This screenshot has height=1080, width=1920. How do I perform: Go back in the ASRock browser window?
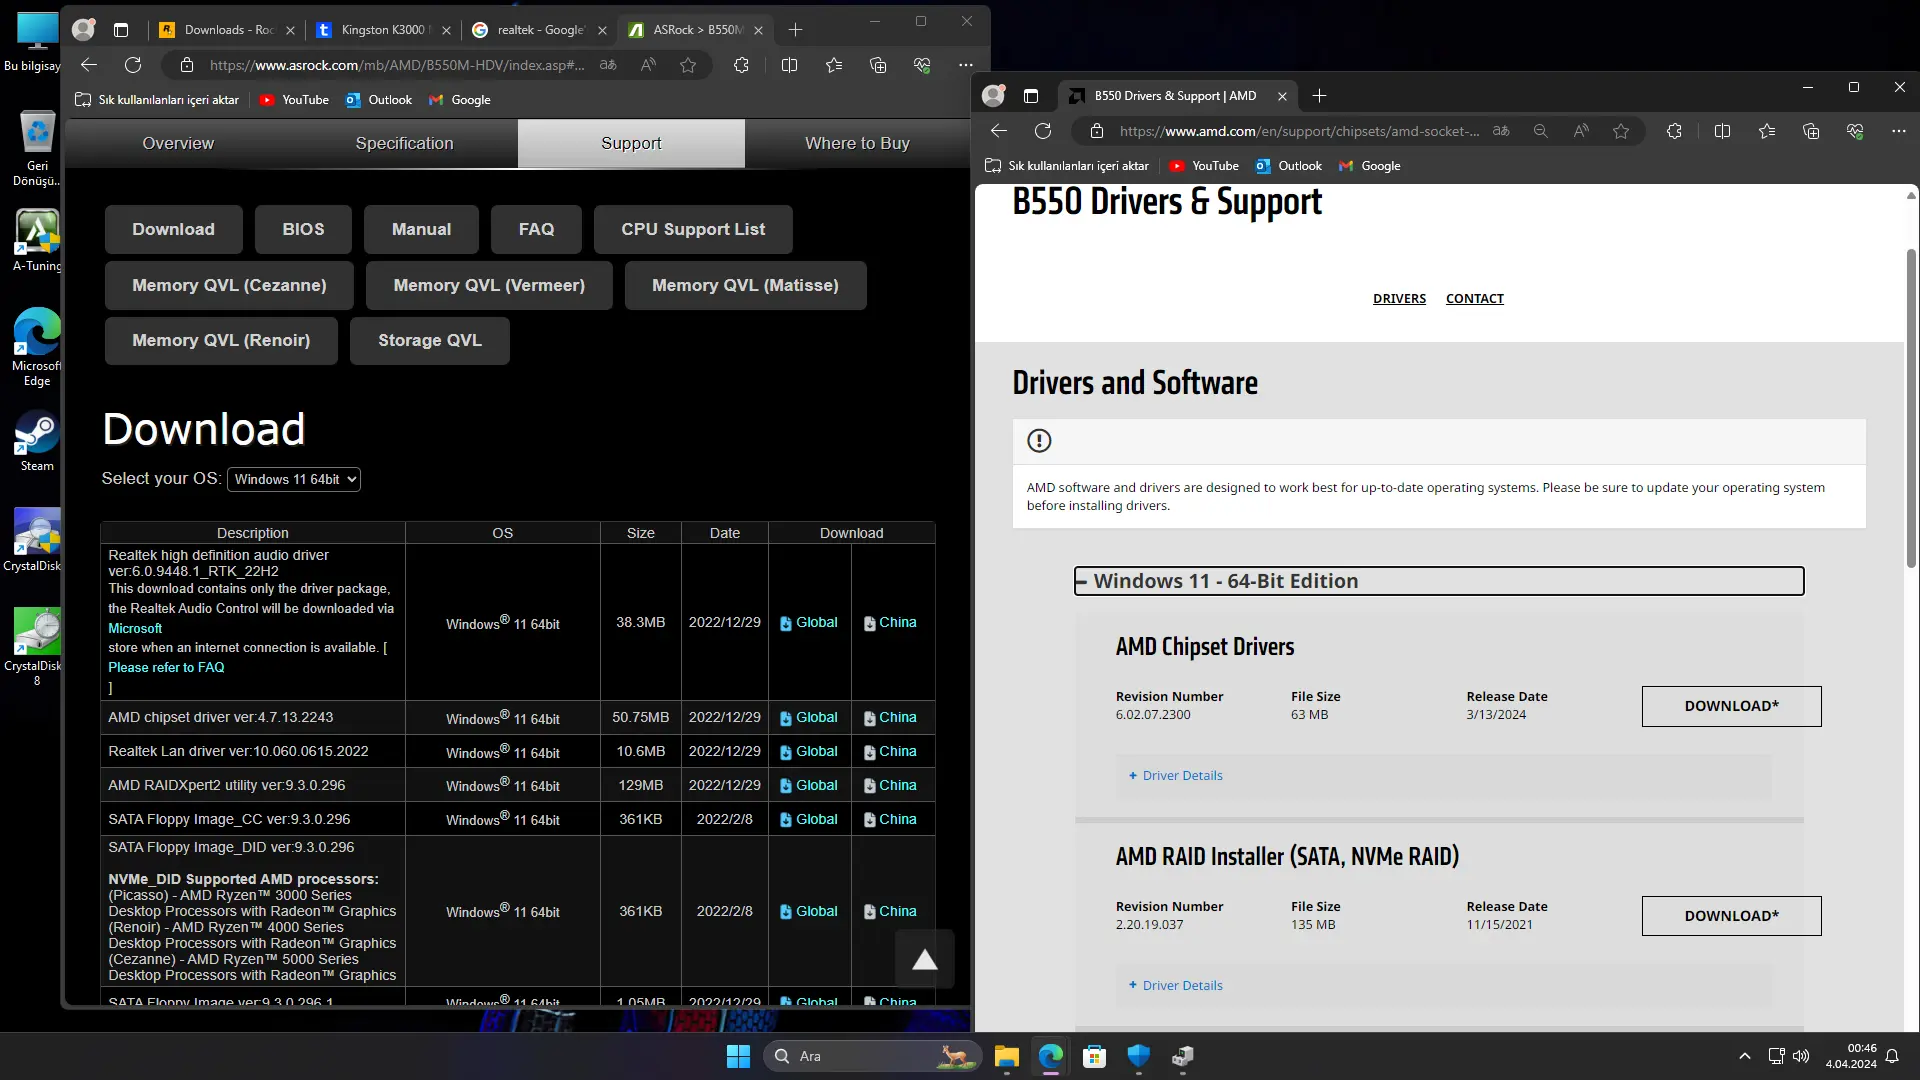tap(89, 65)
